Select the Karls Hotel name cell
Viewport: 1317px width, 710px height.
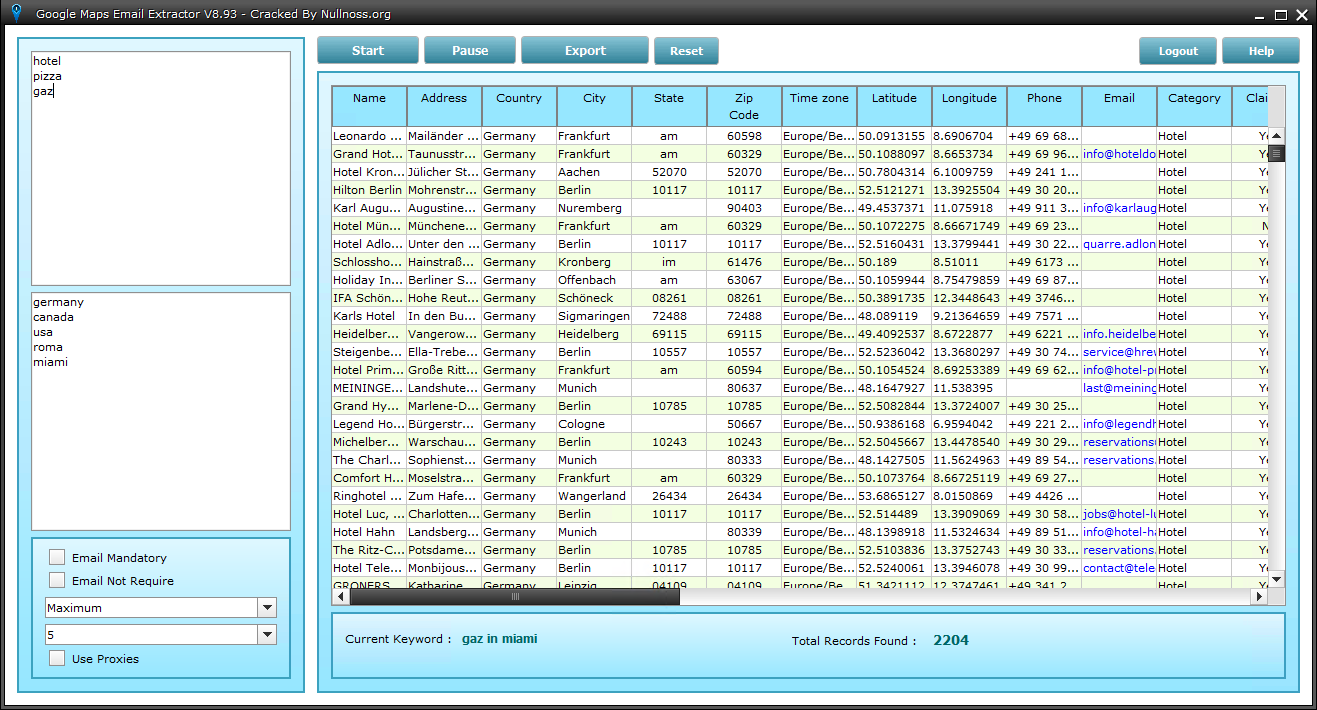tap(369, 316)
